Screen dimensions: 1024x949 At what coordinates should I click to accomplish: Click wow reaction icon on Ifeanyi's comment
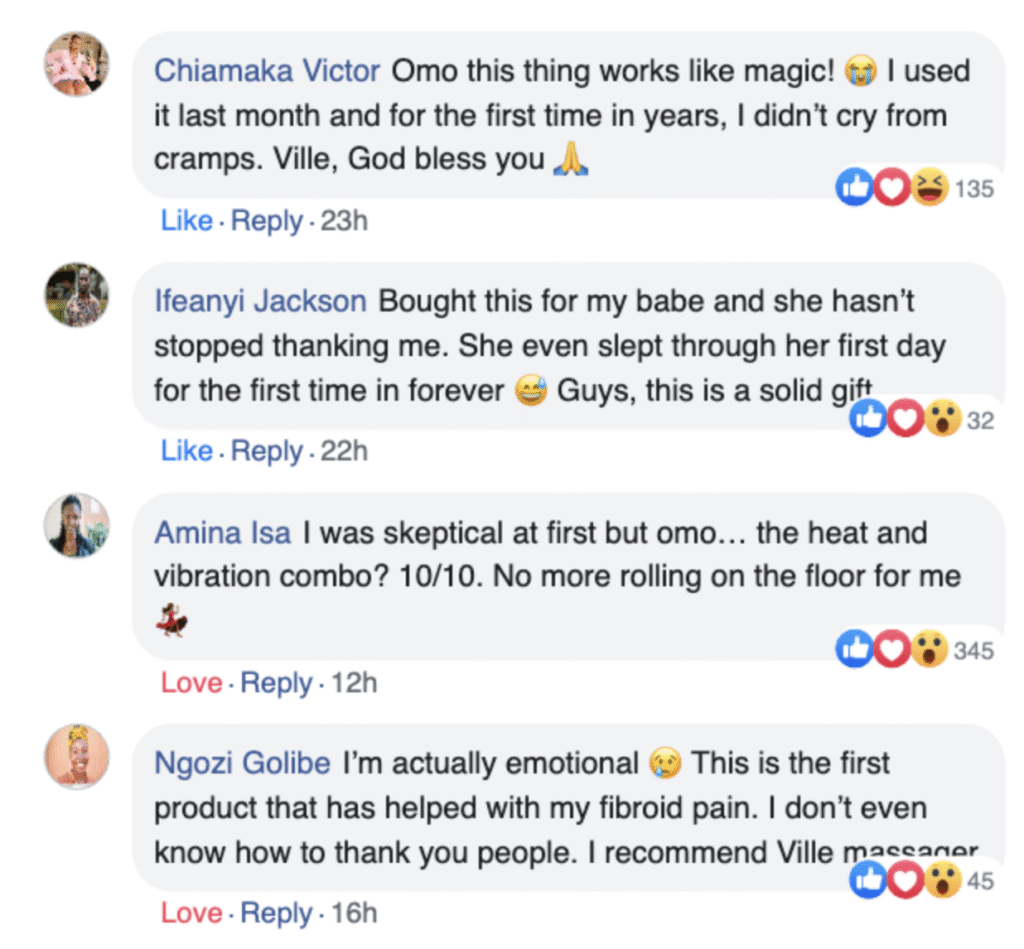point(941,420)
